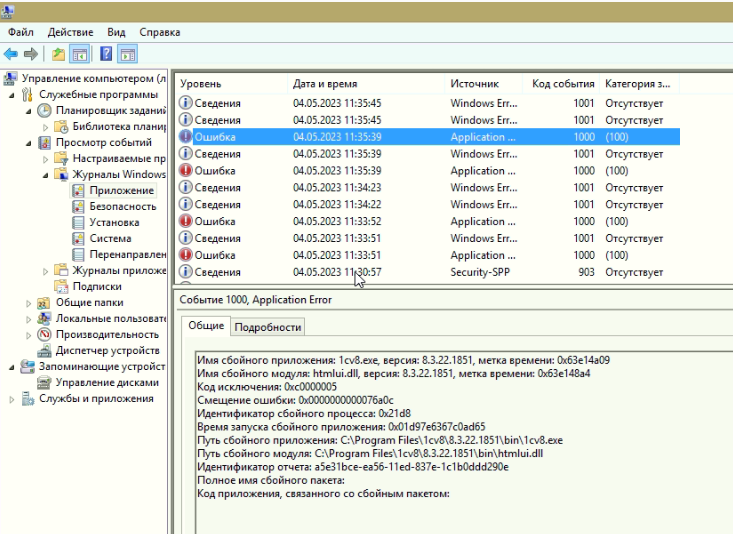This screenshot has height=534, width=733.
Task: Select the Приложение log in tree
Action: coord(122,190)
